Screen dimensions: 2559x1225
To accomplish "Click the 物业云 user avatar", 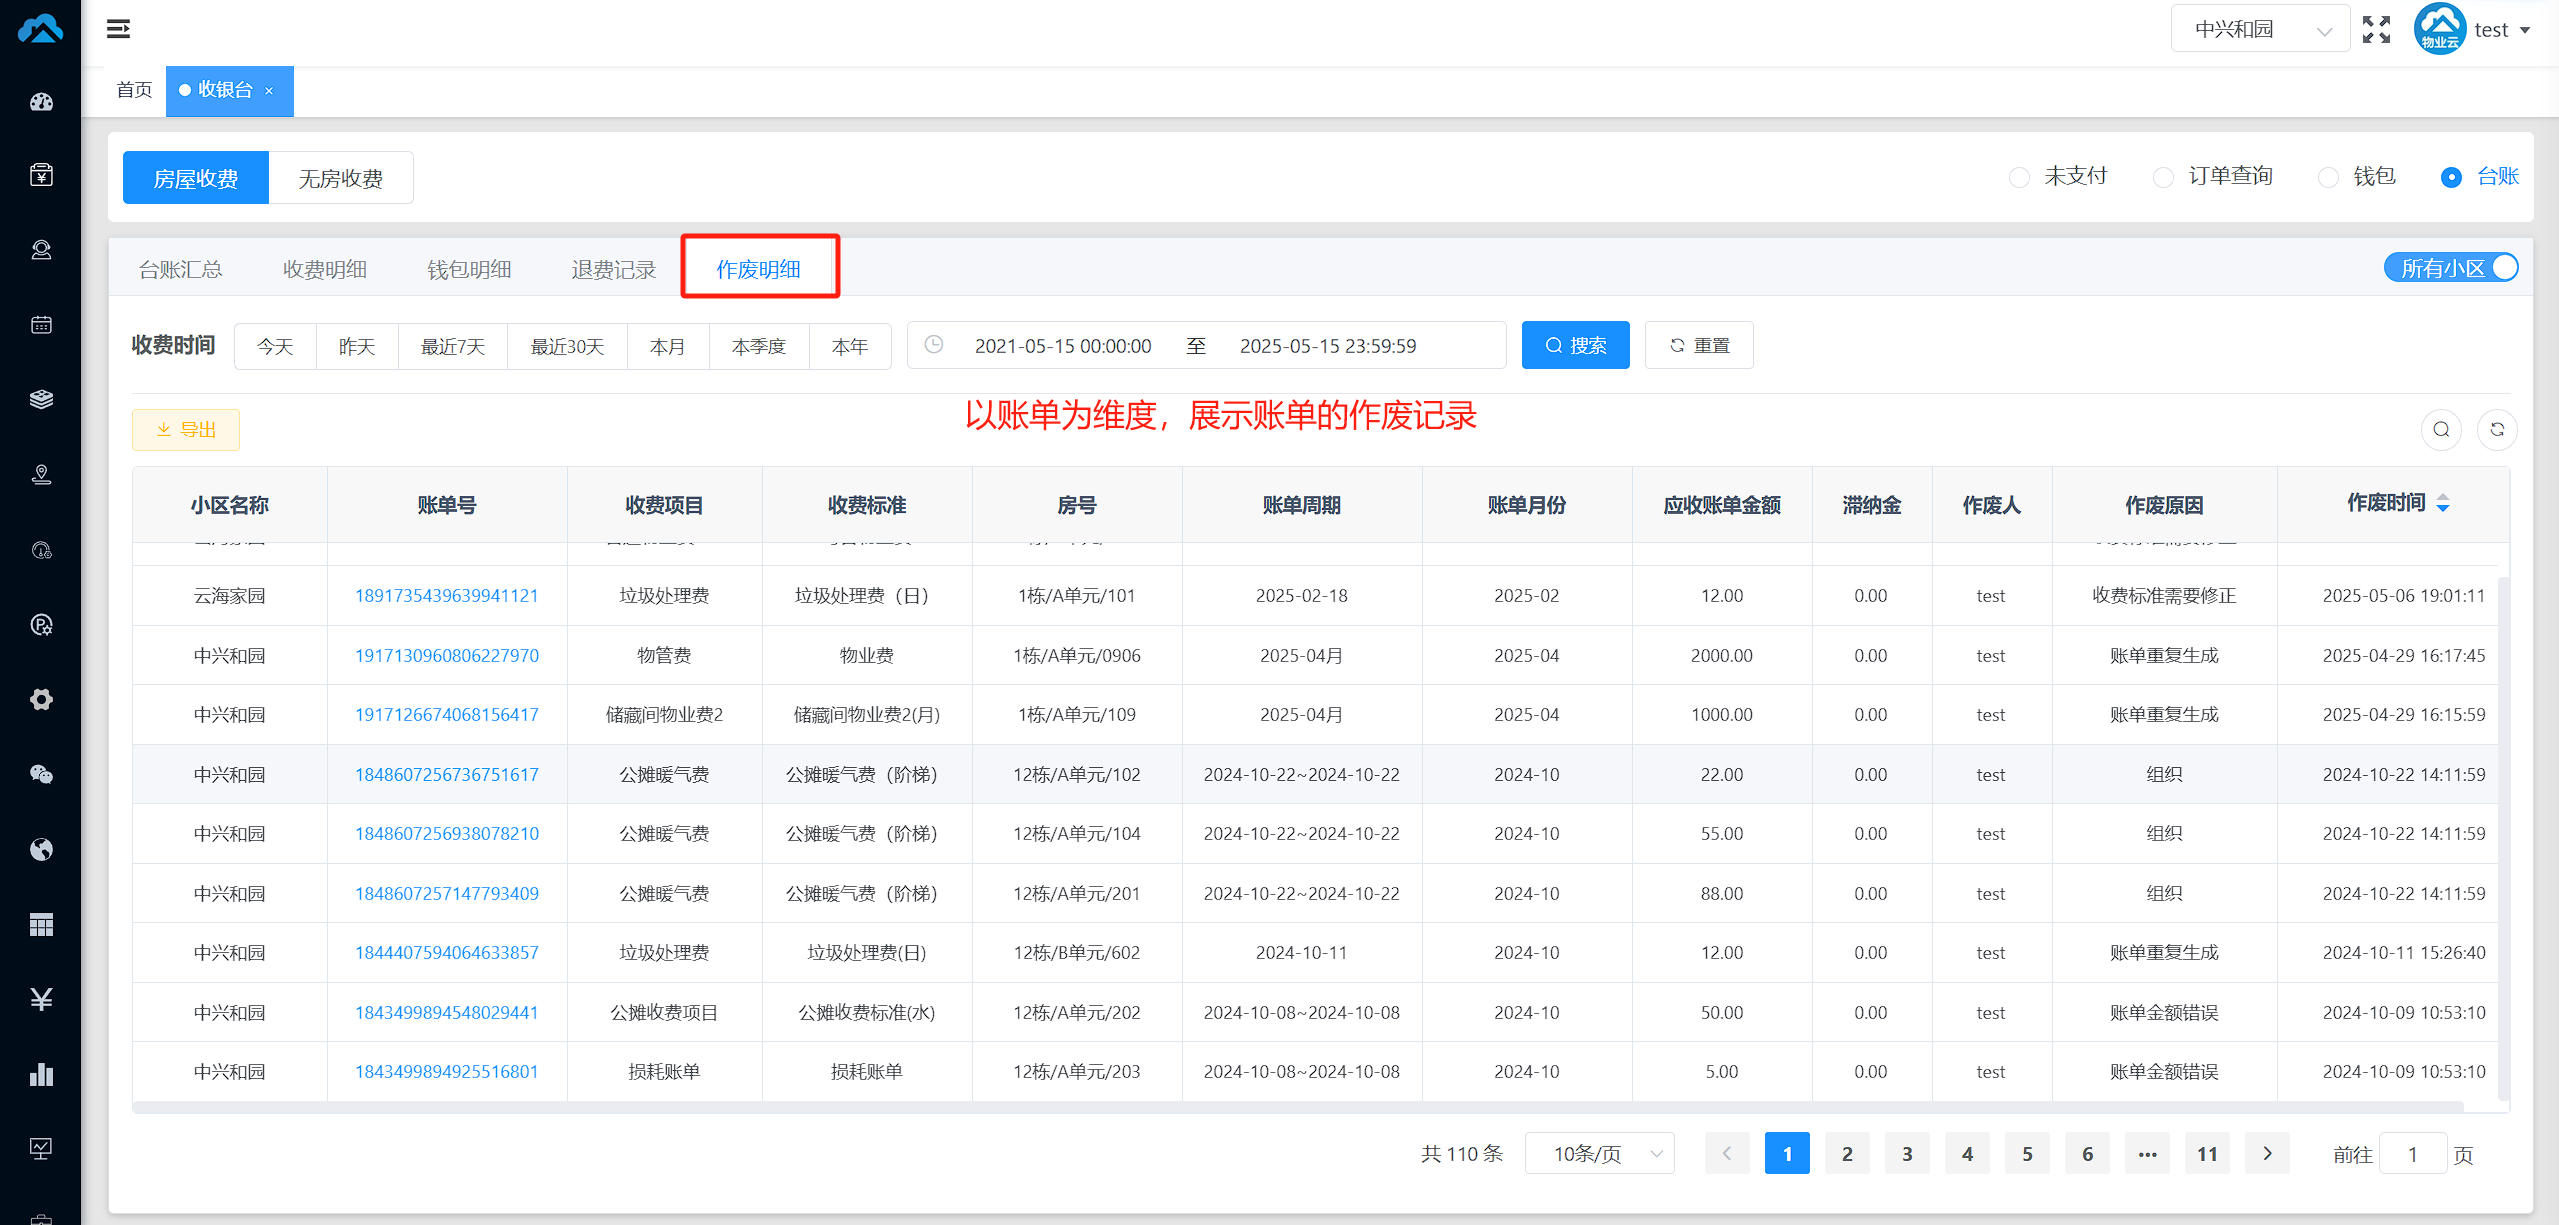I will coord(2440,29).
